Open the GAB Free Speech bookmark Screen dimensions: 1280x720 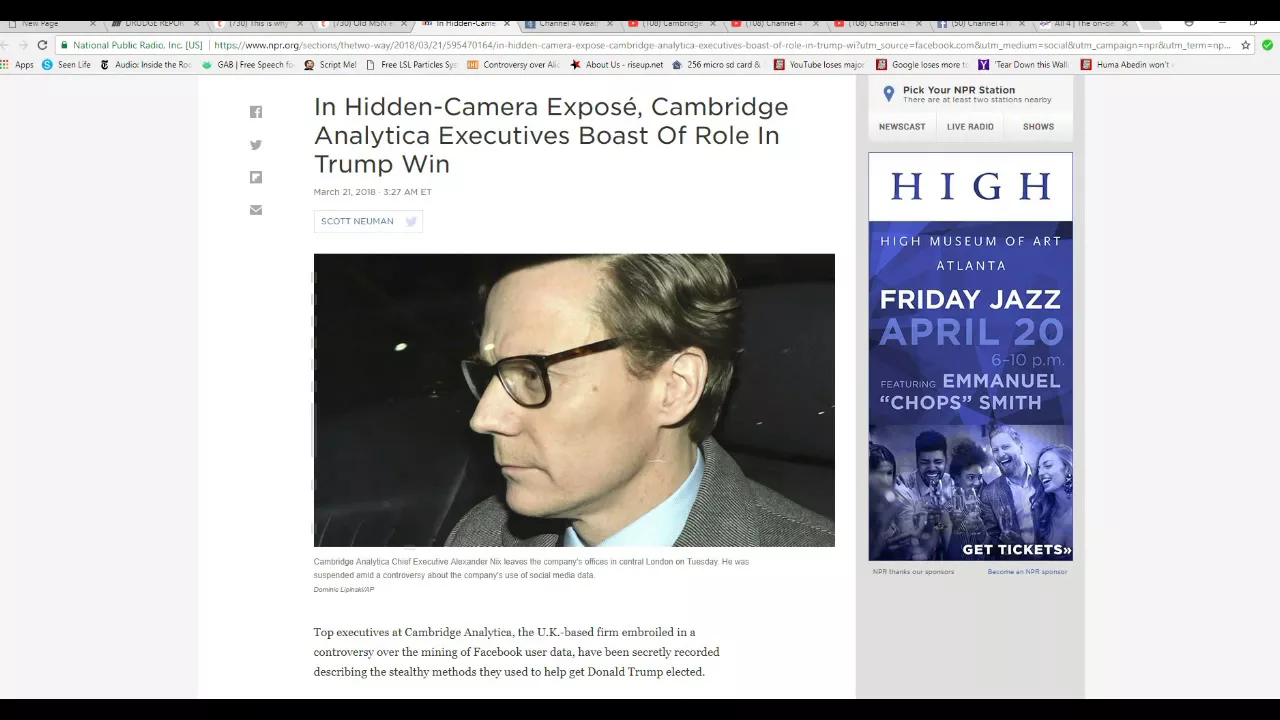(248, 65)
